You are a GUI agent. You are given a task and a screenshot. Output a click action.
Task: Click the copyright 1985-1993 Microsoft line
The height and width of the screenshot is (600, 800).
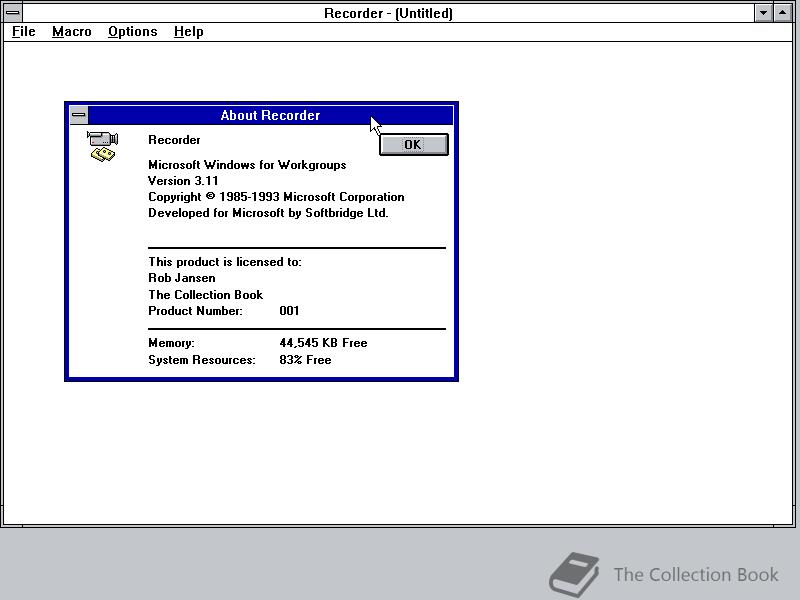[x=276, y=197]
